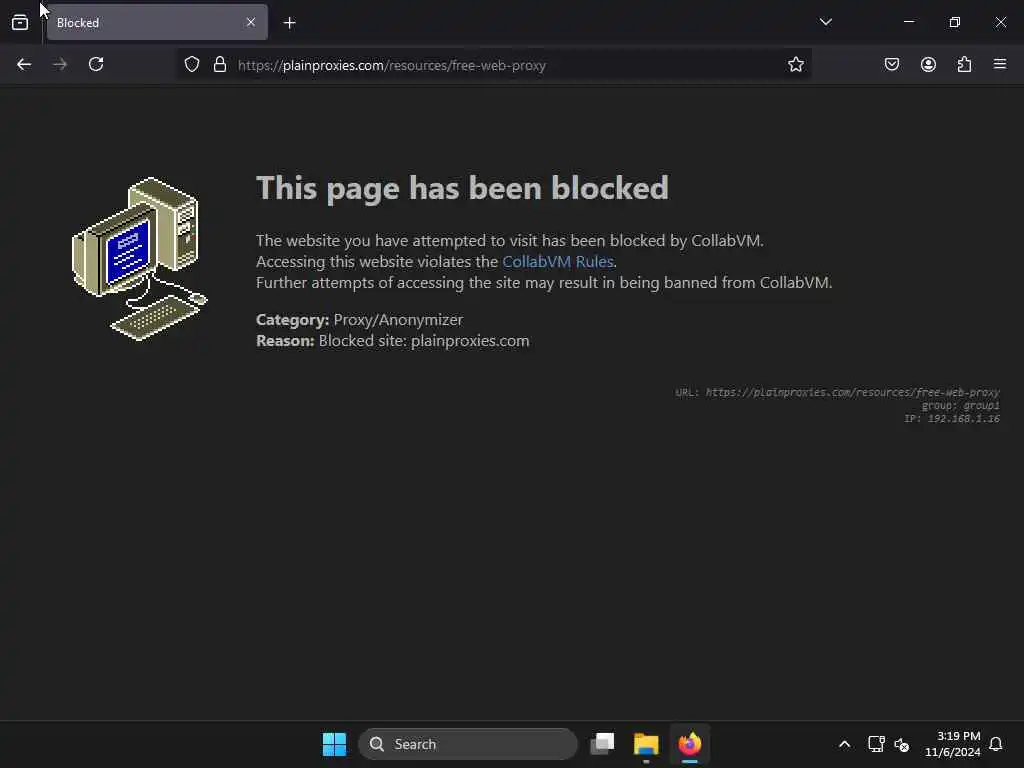Screen dimensions: 1024x768
Task: Open the Firefox account menu
Action: point(928,65)
